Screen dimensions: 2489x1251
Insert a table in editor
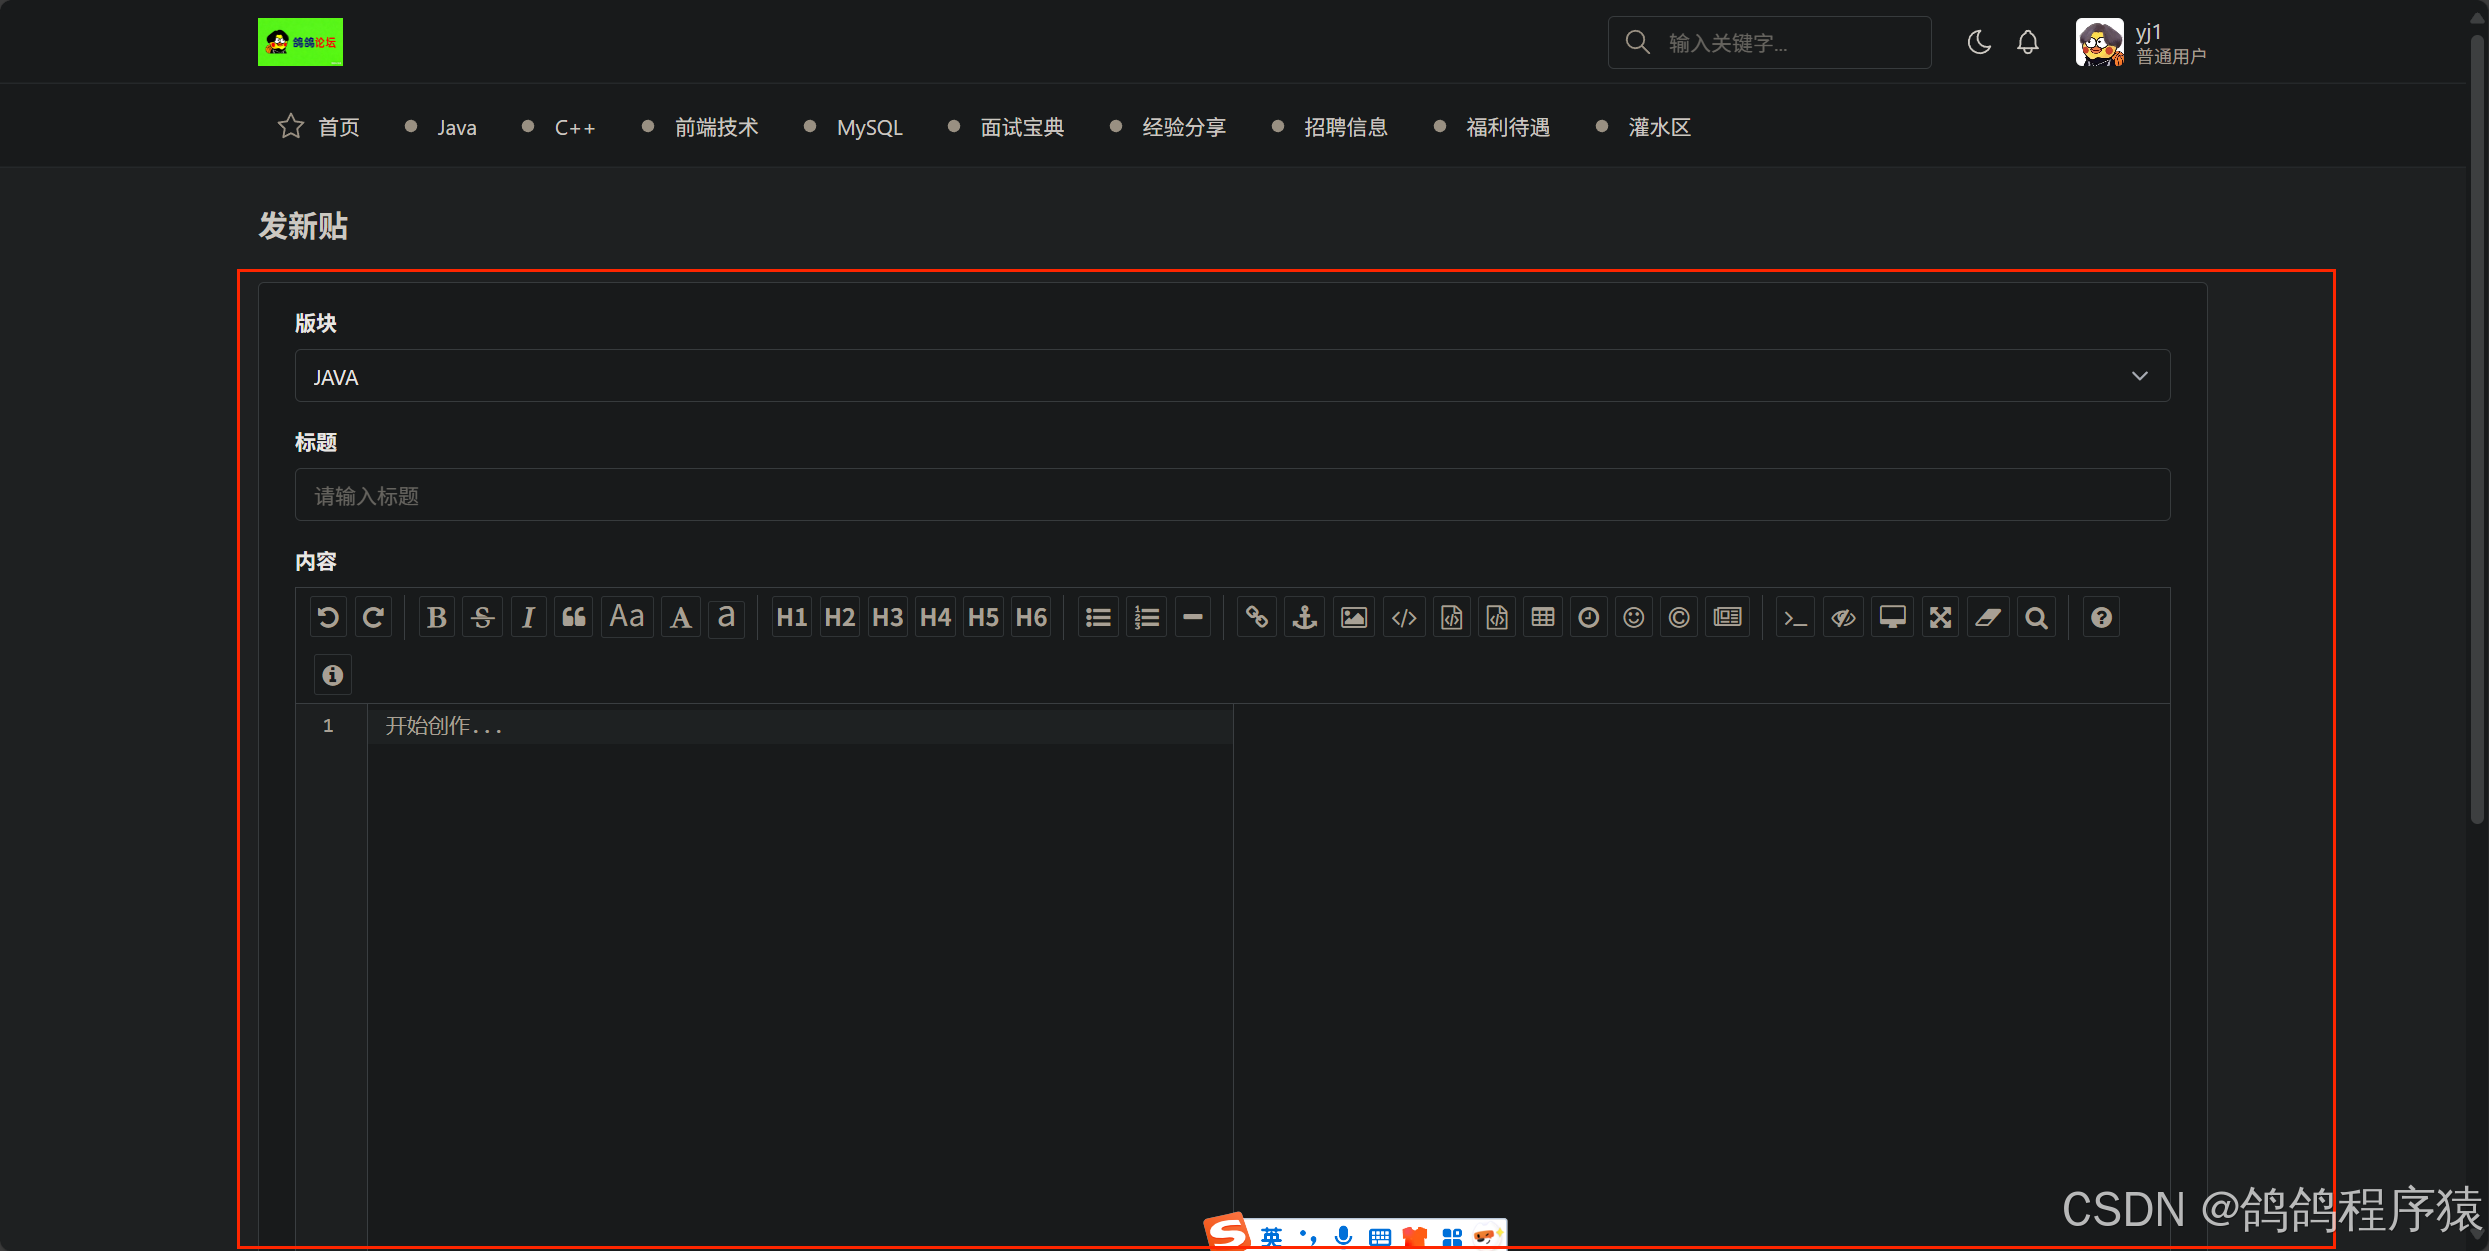click(x=1543, y=617)
